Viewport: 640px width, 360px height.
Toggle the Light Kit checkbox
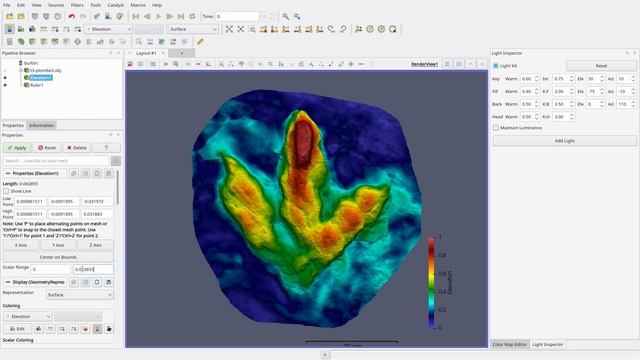(x=496, y=66)
